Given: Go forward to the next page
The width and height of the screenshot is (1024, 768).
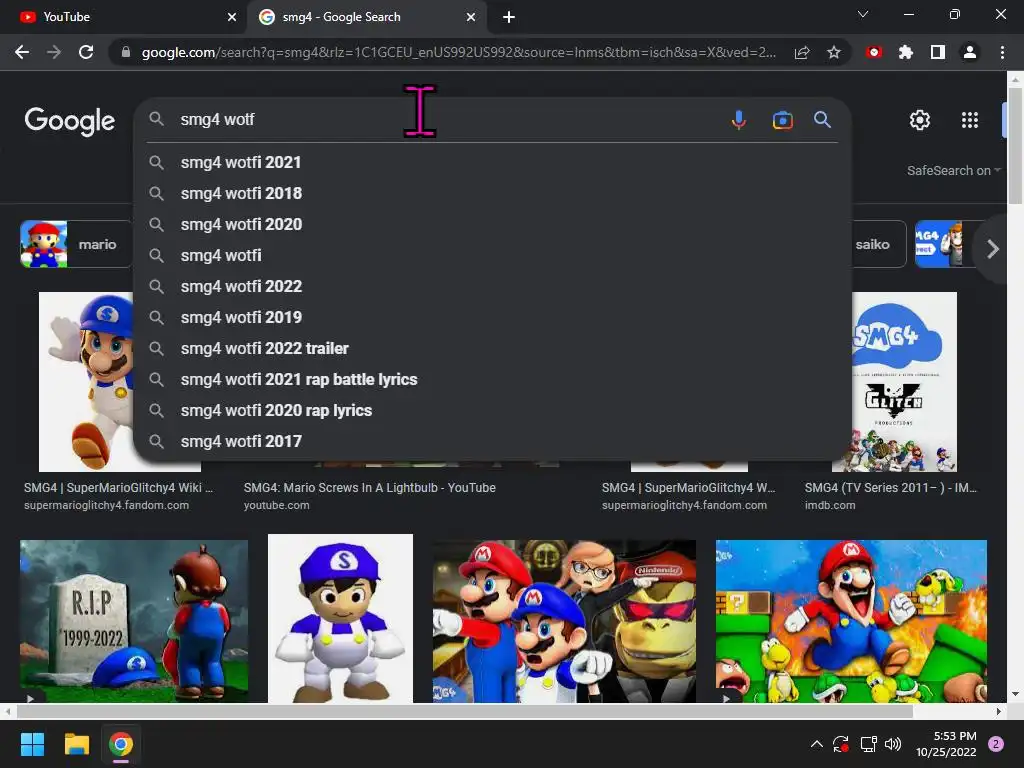Looking at the screenshot, I should pyautogui.click(x=54, y=52).
